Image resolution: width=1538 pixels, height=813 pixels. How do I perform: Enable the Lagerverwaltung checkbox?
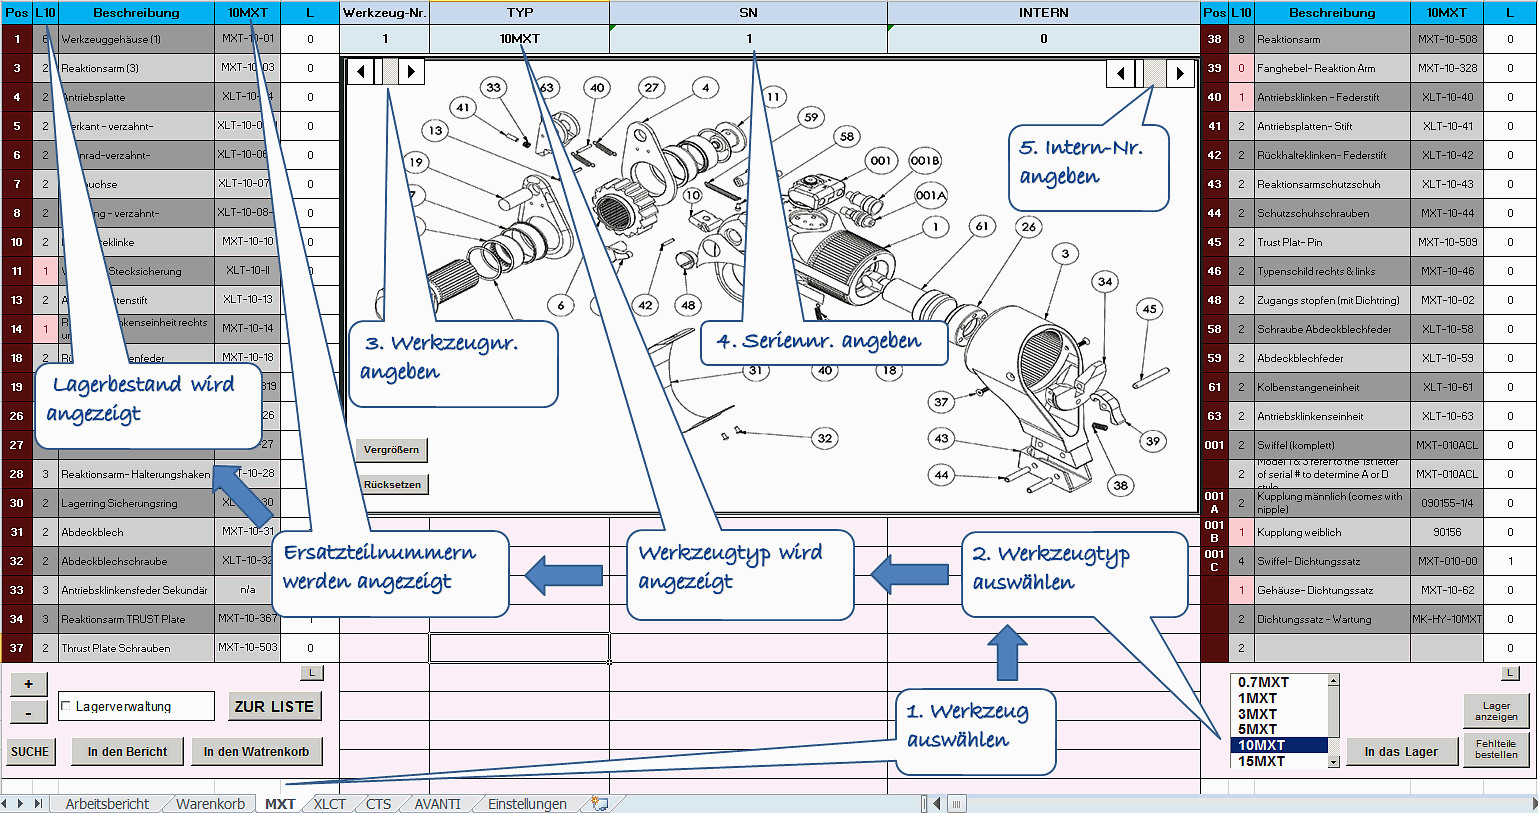click(66, 707)
